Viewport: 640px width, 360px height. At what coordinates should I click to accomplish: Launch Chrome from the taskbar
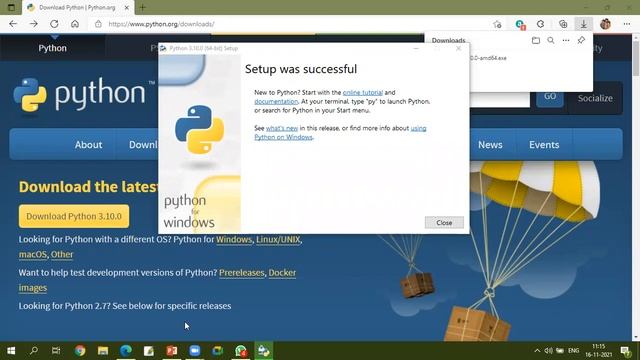click(80, 351)
